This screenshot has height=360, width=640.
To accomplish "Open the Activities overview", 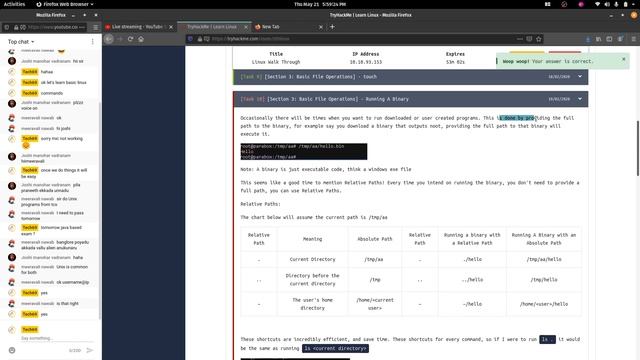I will (14, 4).
